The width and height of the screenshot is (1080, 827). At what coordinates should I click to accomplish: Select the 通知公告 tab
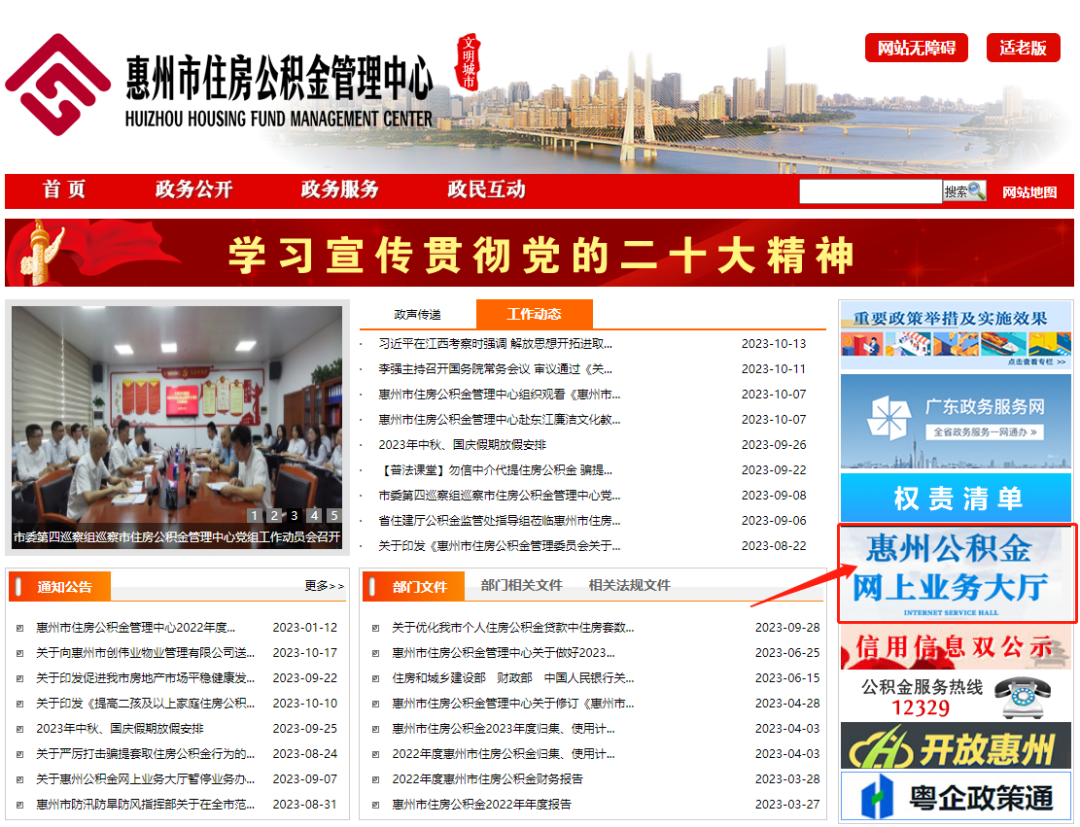pos(60,587)
